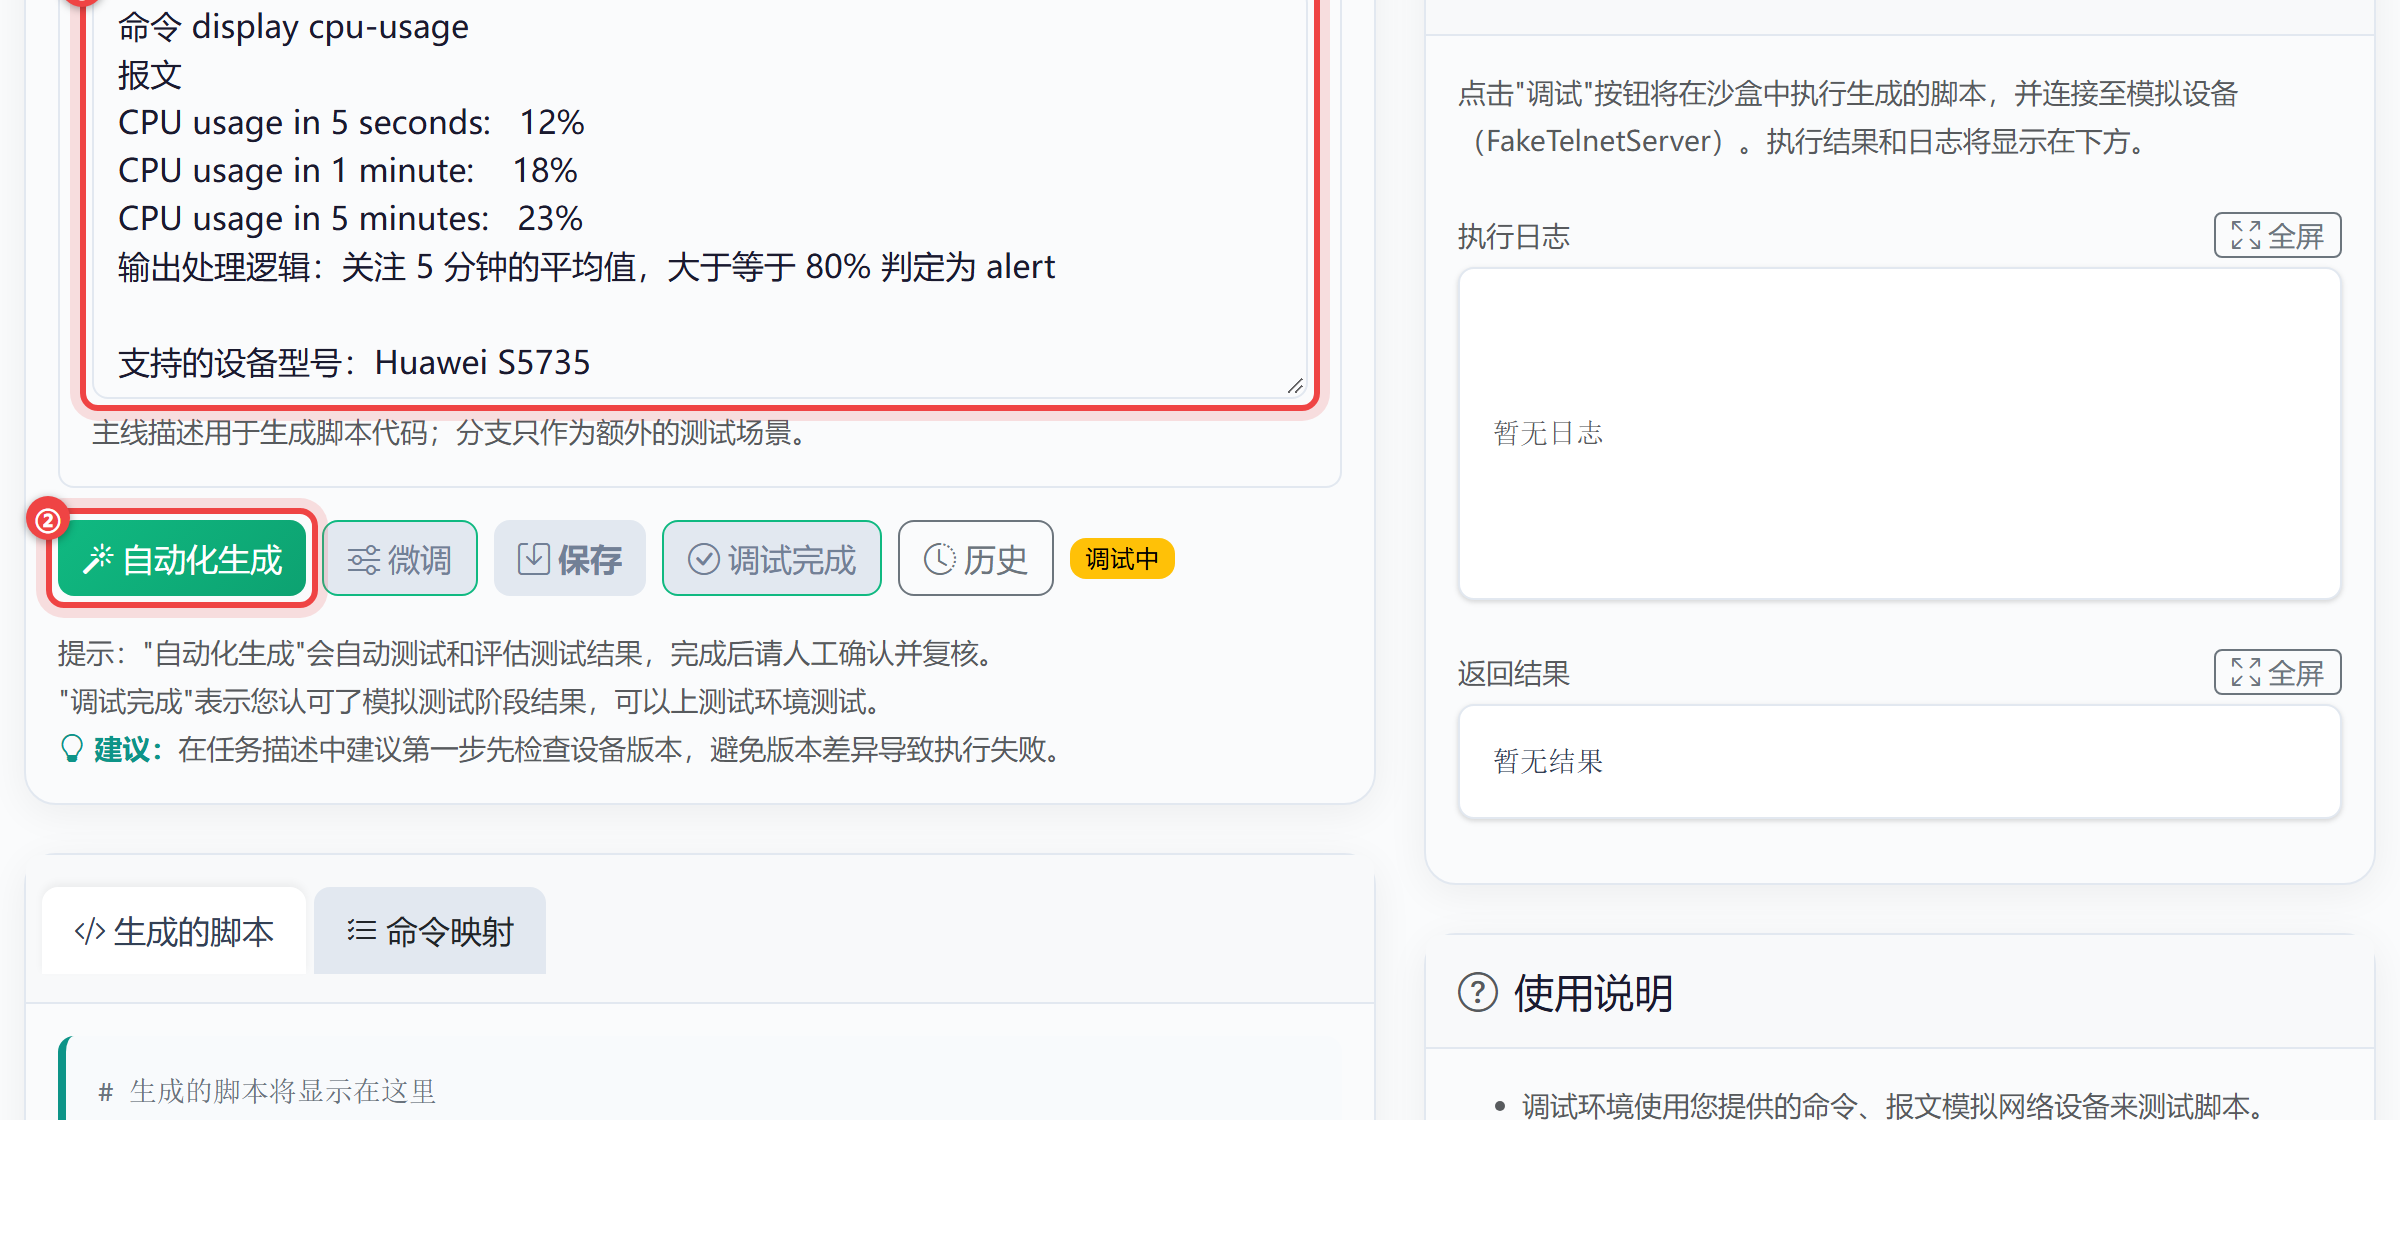Click the text 支持的设备型号: Huawei S5735
This screenshot has width=2400, height=1240.
tap(354, 363)
